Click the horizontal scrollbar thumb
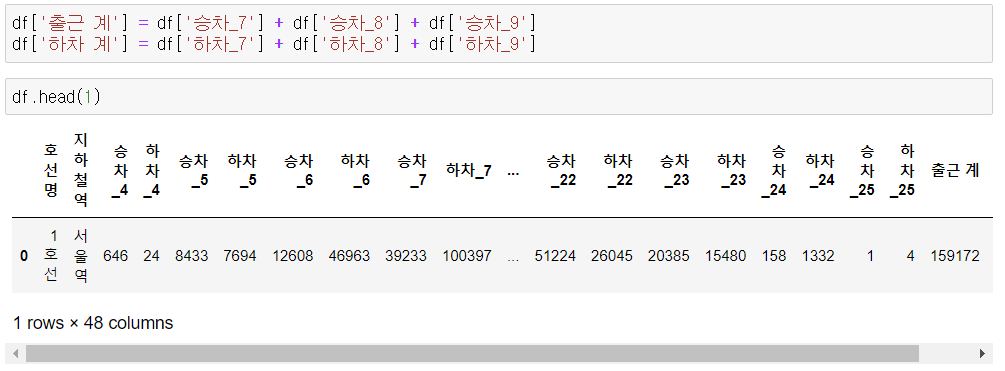Viewport: 1005px width, 371px height. click(472, 353)
